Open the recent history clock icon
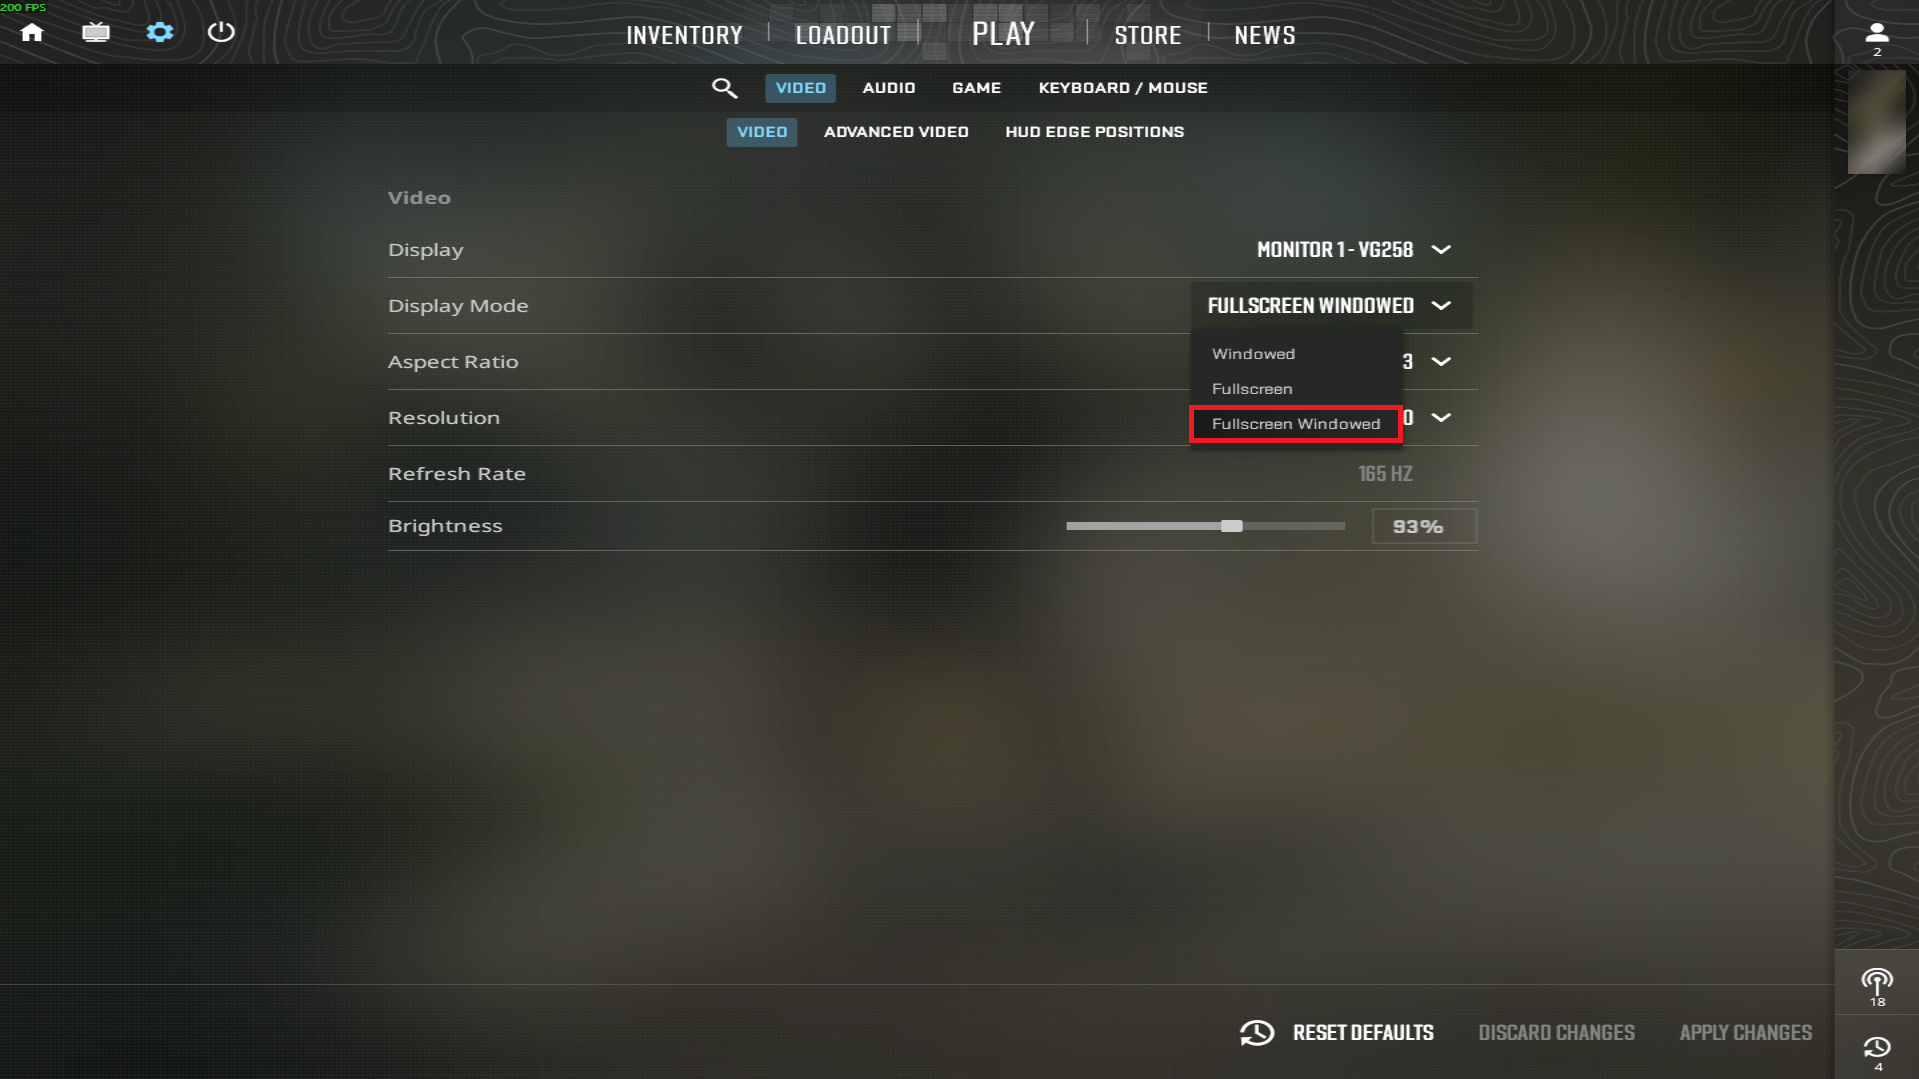Screen dimensions: 1919x1079 point(1877,1053)
